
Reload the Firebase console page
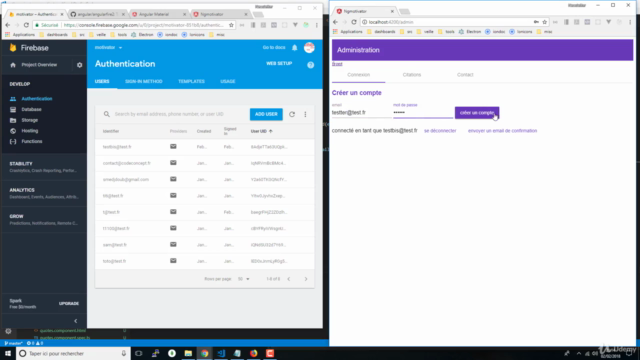click(26, 25)
